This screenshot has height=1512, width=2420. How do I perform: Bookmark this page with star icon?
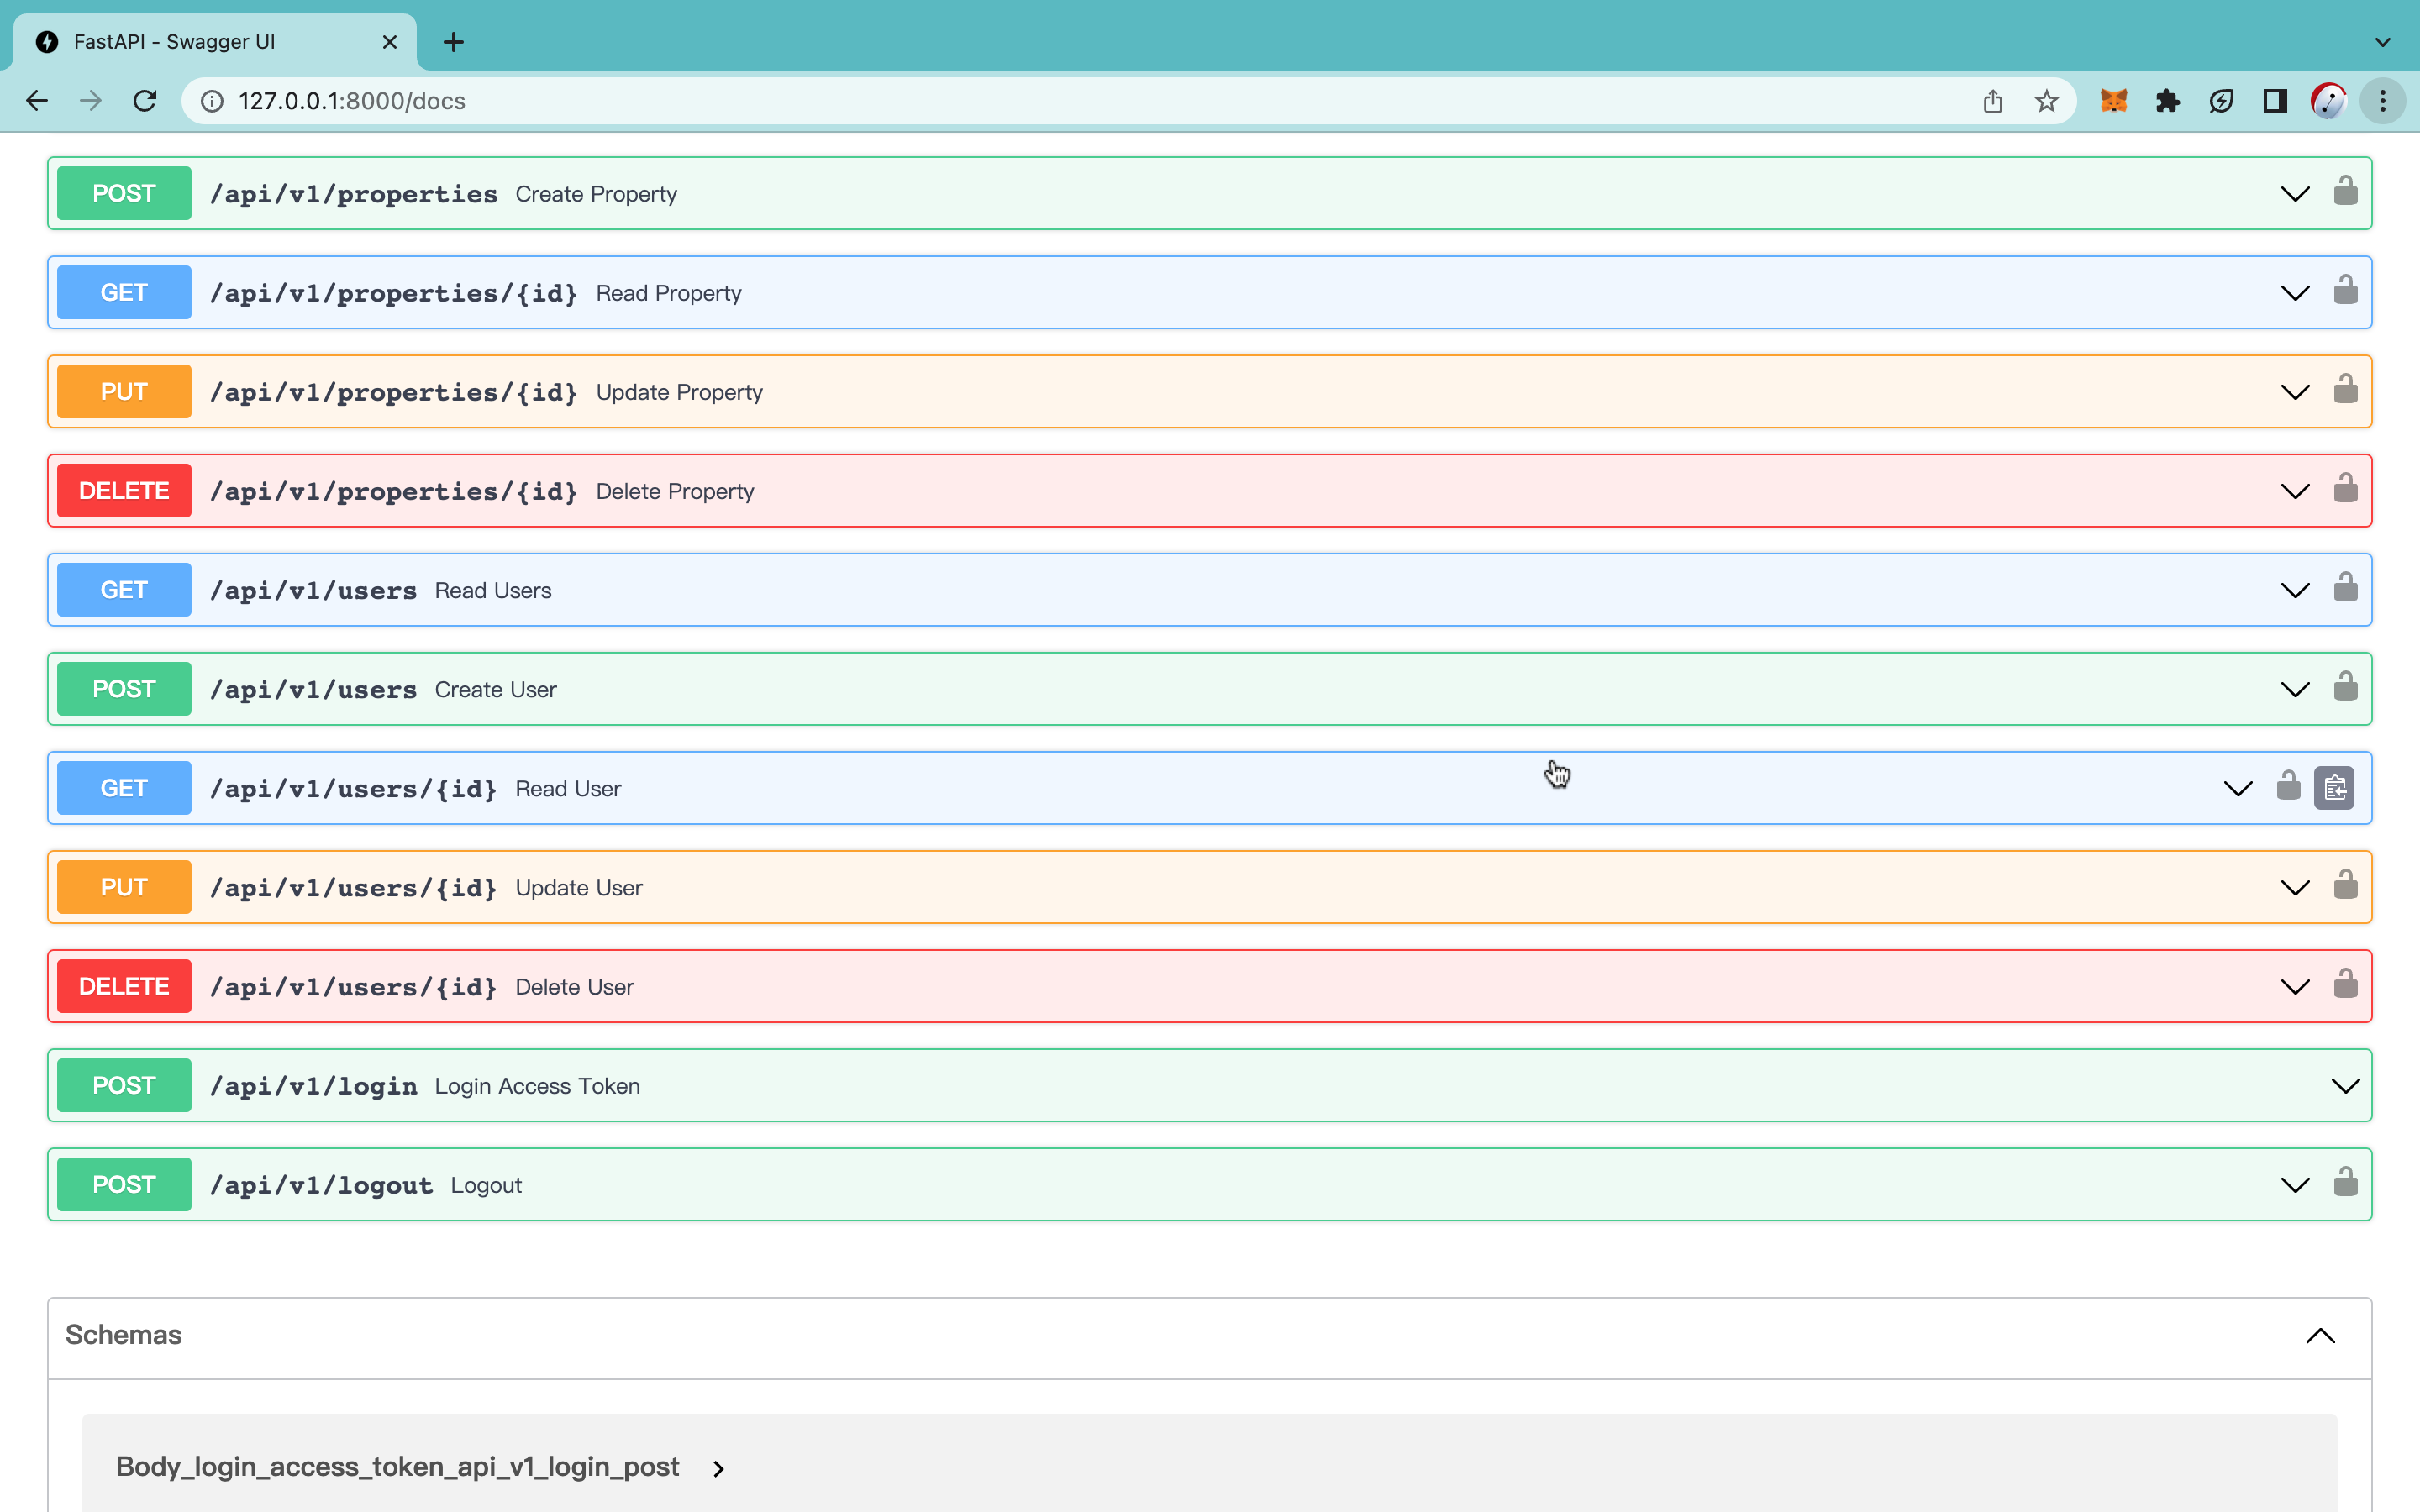coord(2046,101)
